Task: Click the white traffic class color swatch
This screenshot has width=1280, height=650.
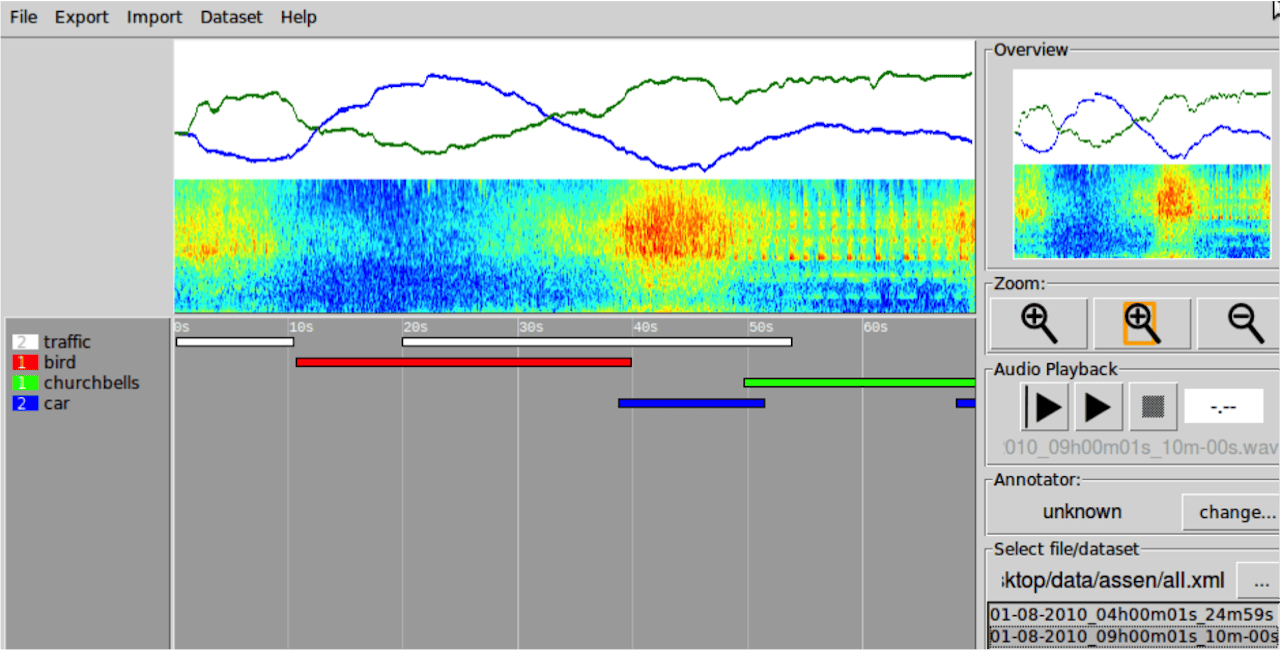Action: pyautogui.click(x=25, y=342)
